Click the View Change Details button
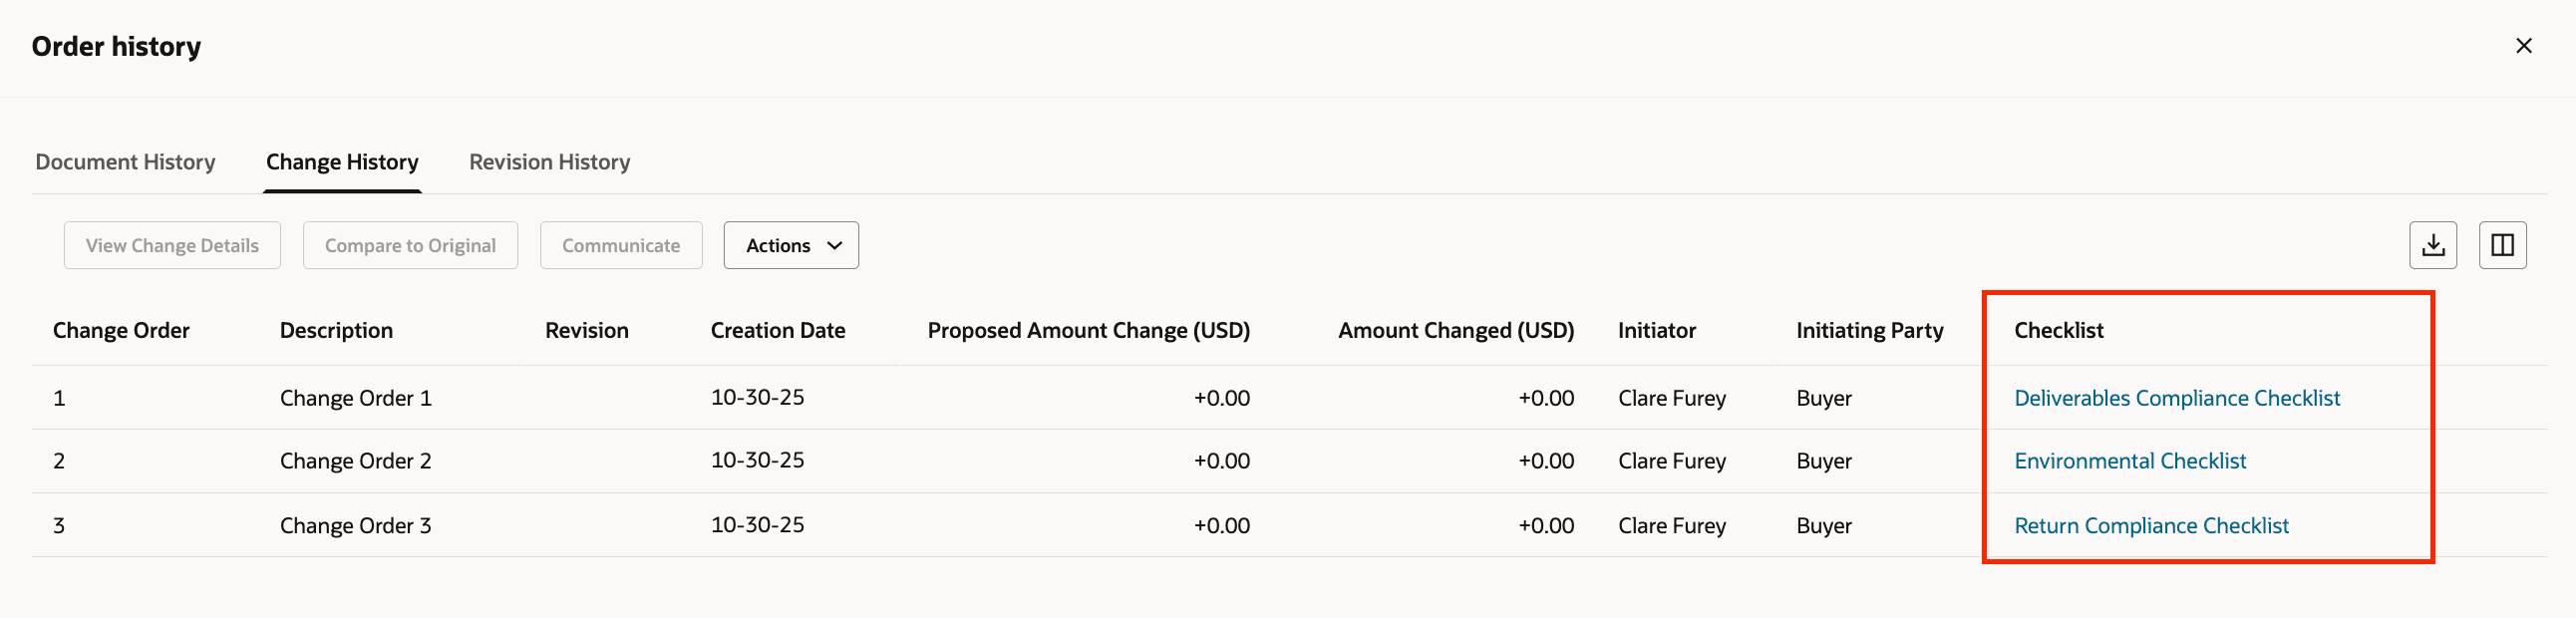The width and height of the screenshot is (2576, 618). [x=171, y=245]
